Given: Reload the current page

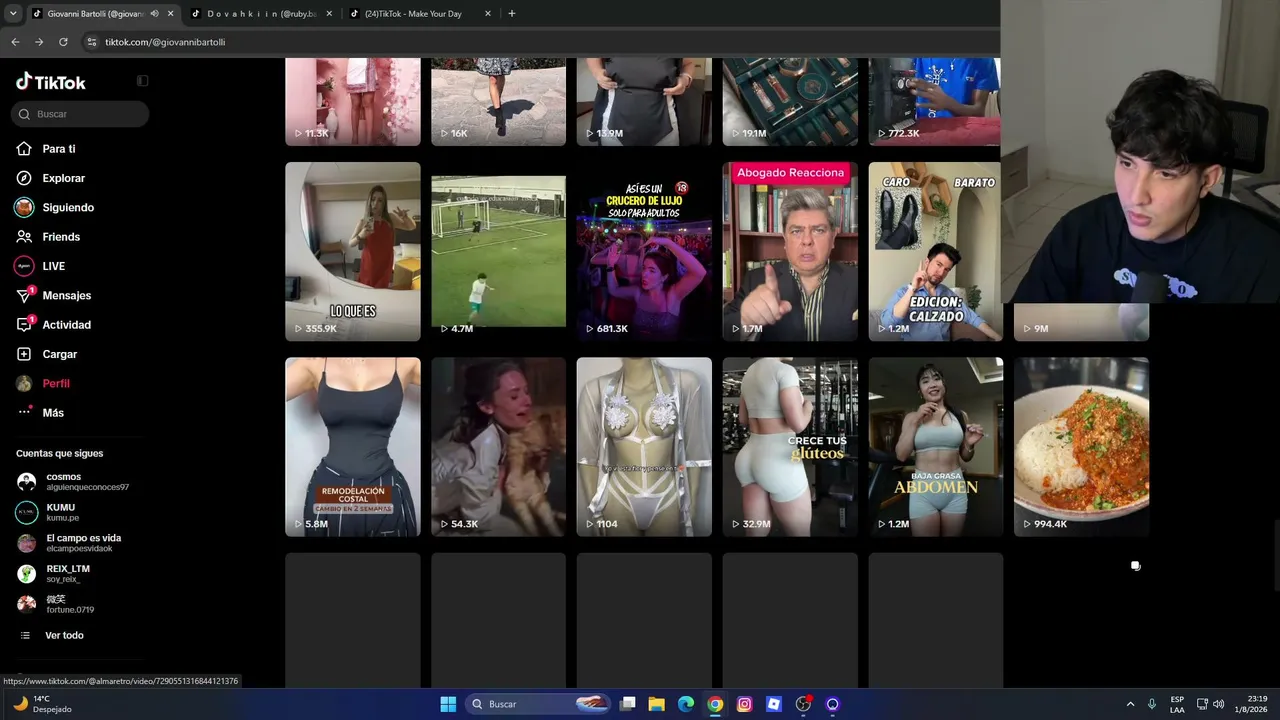Looking at the screenshot, I should click(x=63, y=42).
